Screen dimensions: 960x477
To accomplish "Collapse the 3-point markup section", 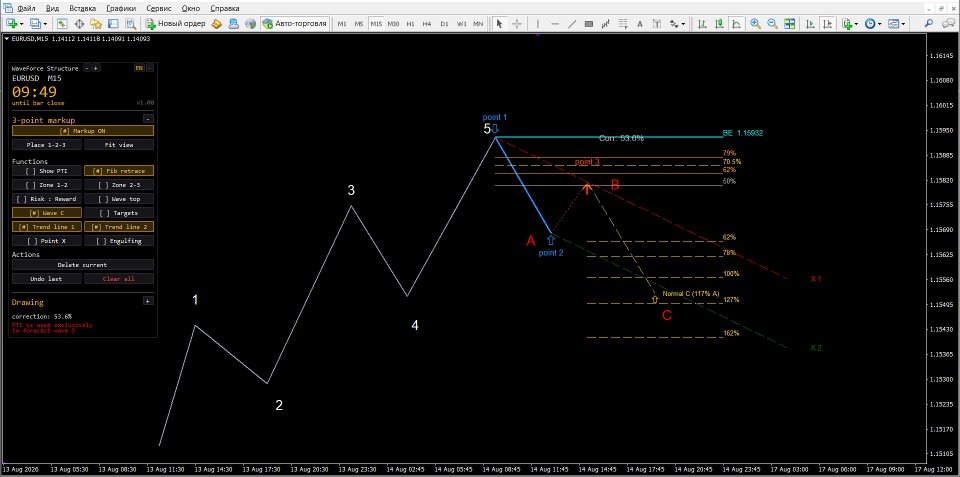I will [148, 119].
